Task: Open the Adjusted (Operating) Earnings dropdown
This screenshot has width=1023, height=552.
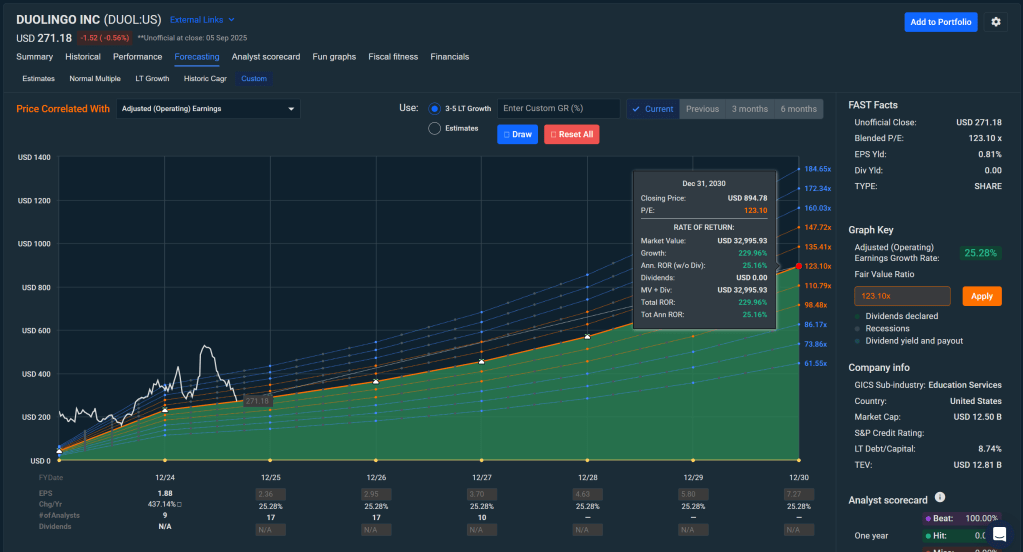Action: 208,109
